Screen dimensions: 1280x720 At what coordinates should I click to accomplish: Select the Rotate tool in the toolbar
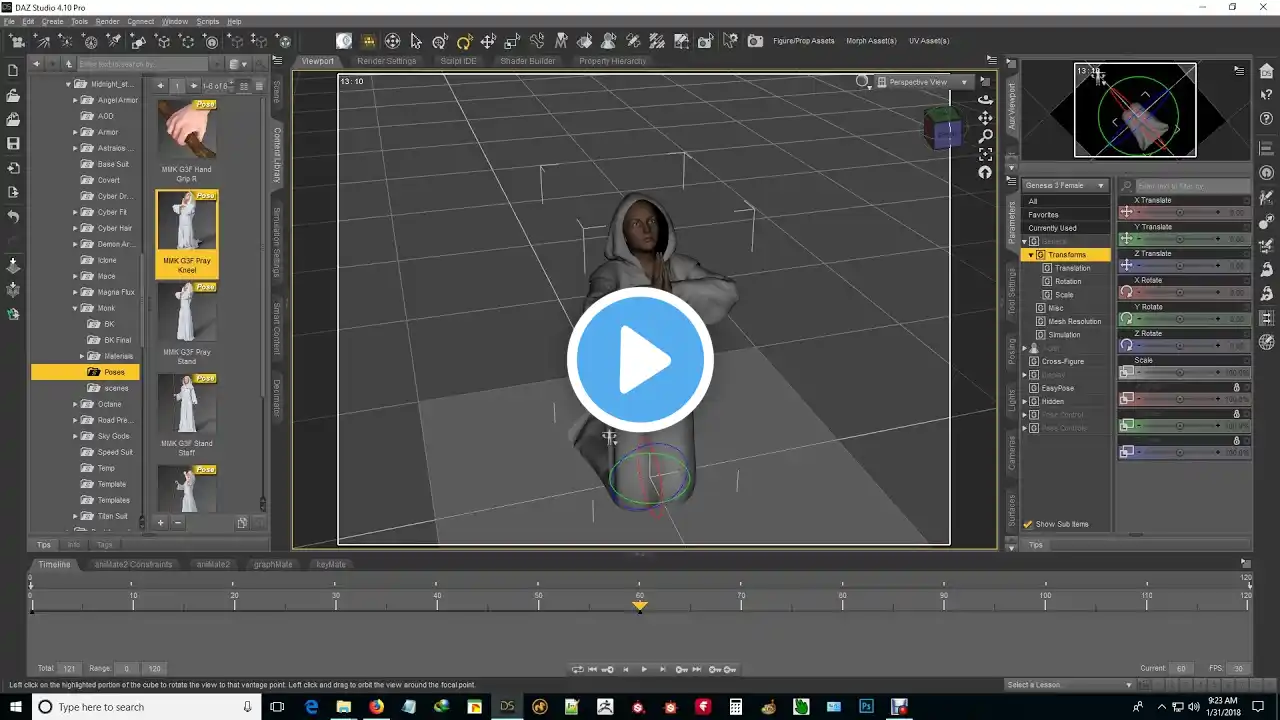[x=464, y=41]
